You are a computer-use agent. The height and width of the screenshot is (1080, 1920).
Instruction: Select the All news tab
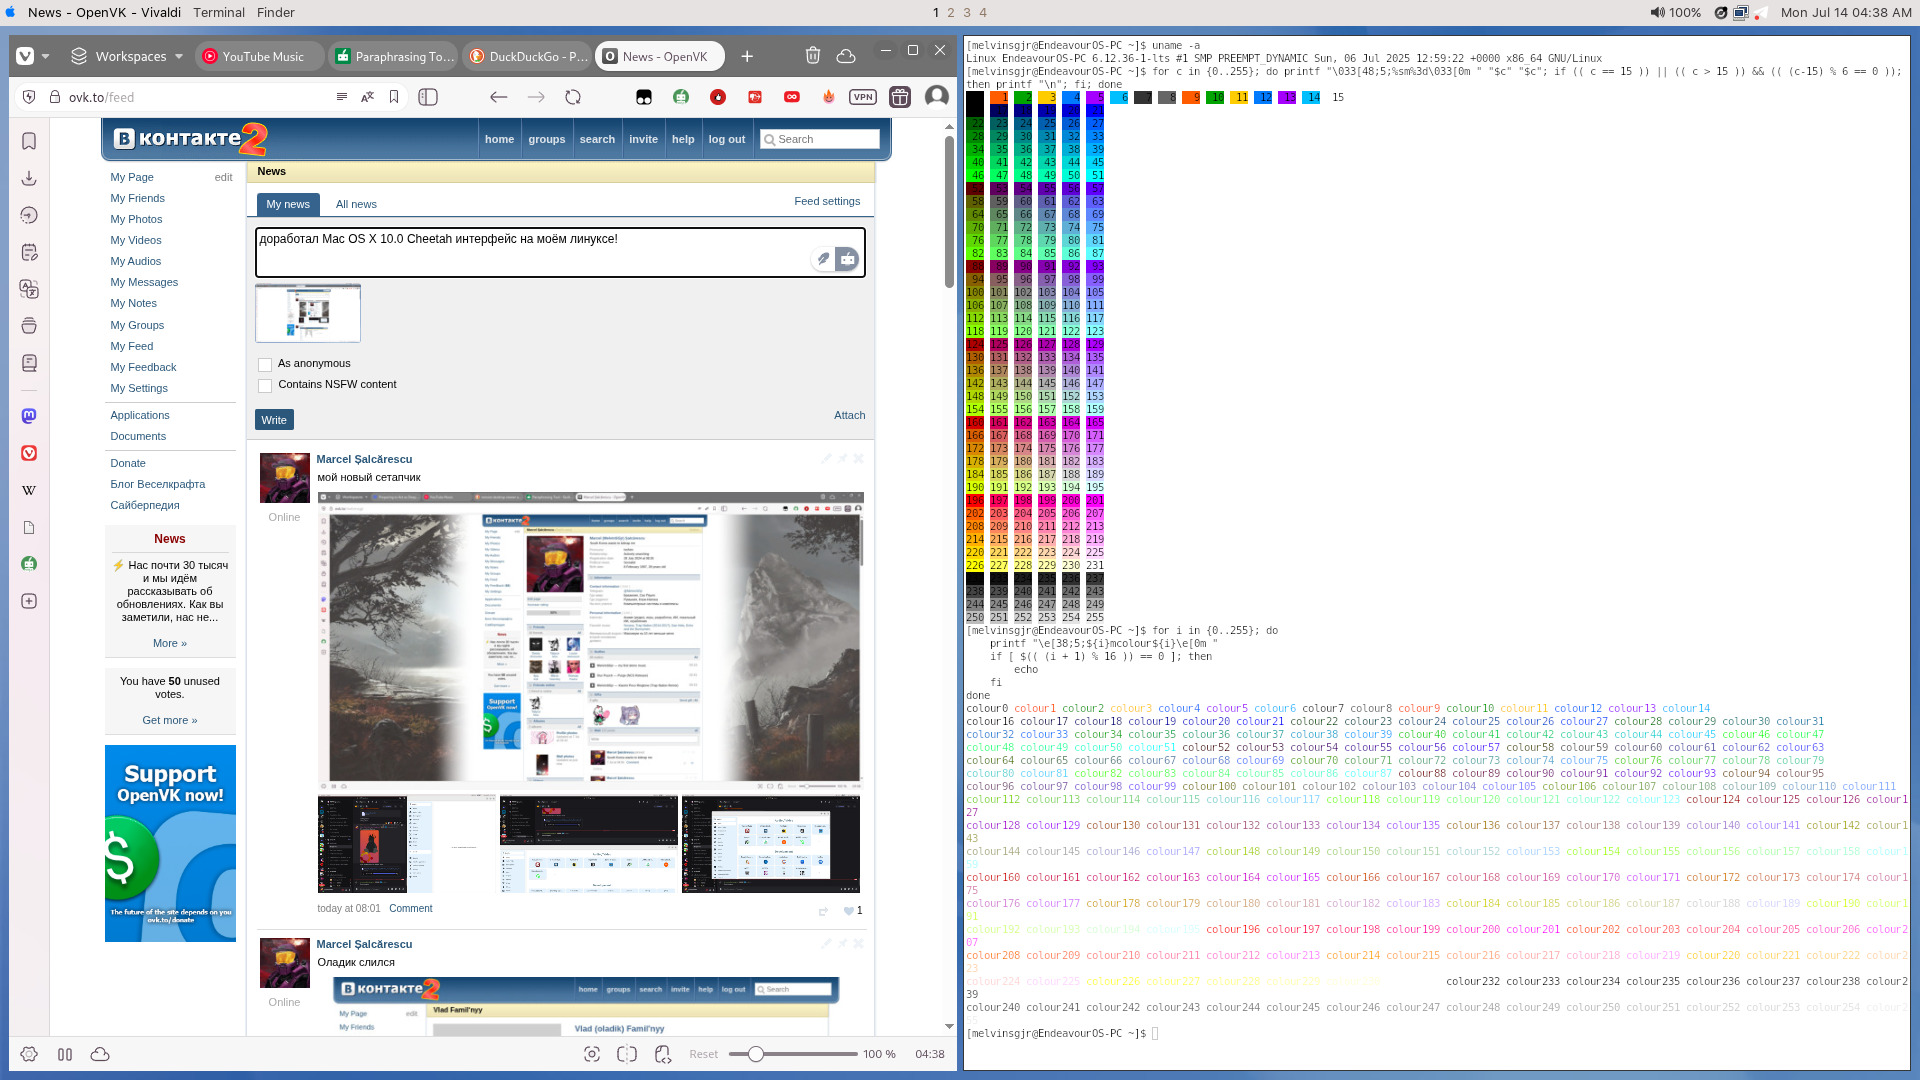356,204
